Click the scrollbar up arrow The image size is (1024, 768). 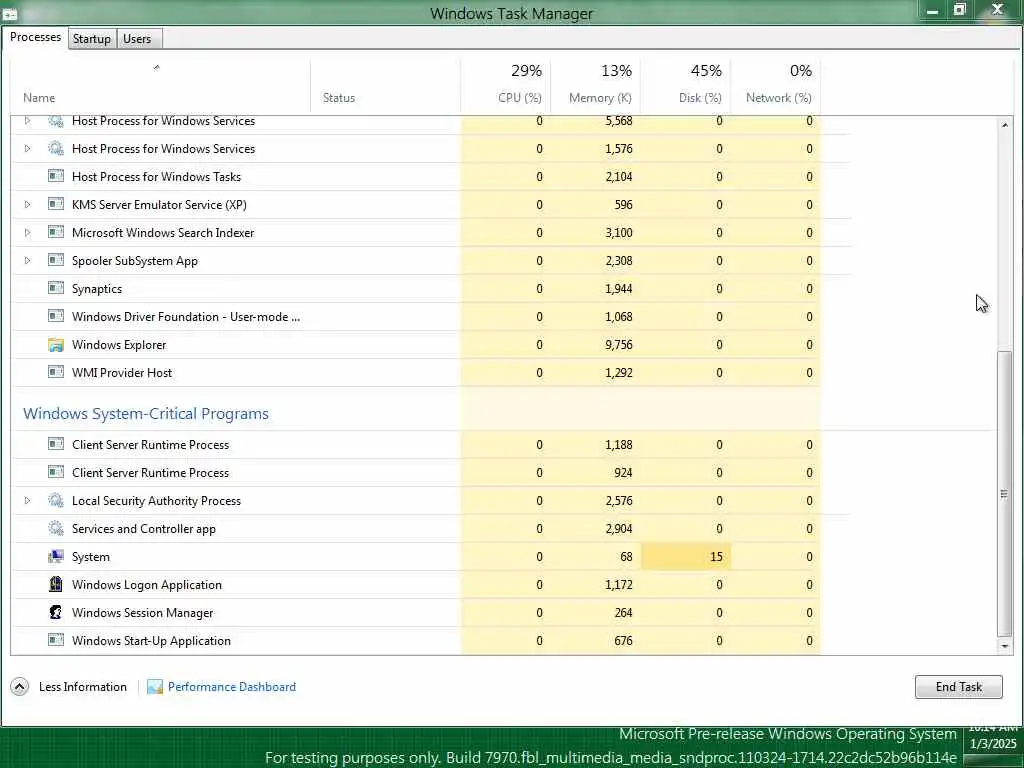pos(1004,125)
